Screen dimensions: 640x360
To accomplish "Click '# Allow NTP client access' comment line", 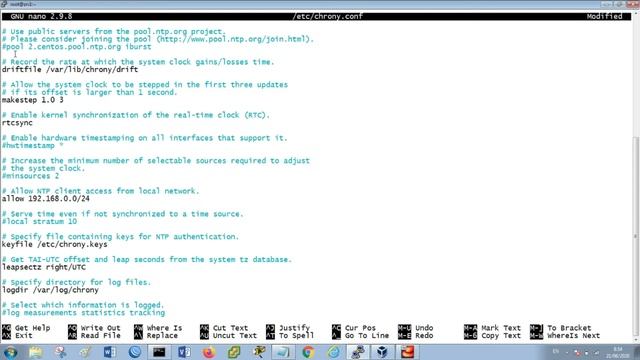I will pyautogui.click(x=100, y=191).
